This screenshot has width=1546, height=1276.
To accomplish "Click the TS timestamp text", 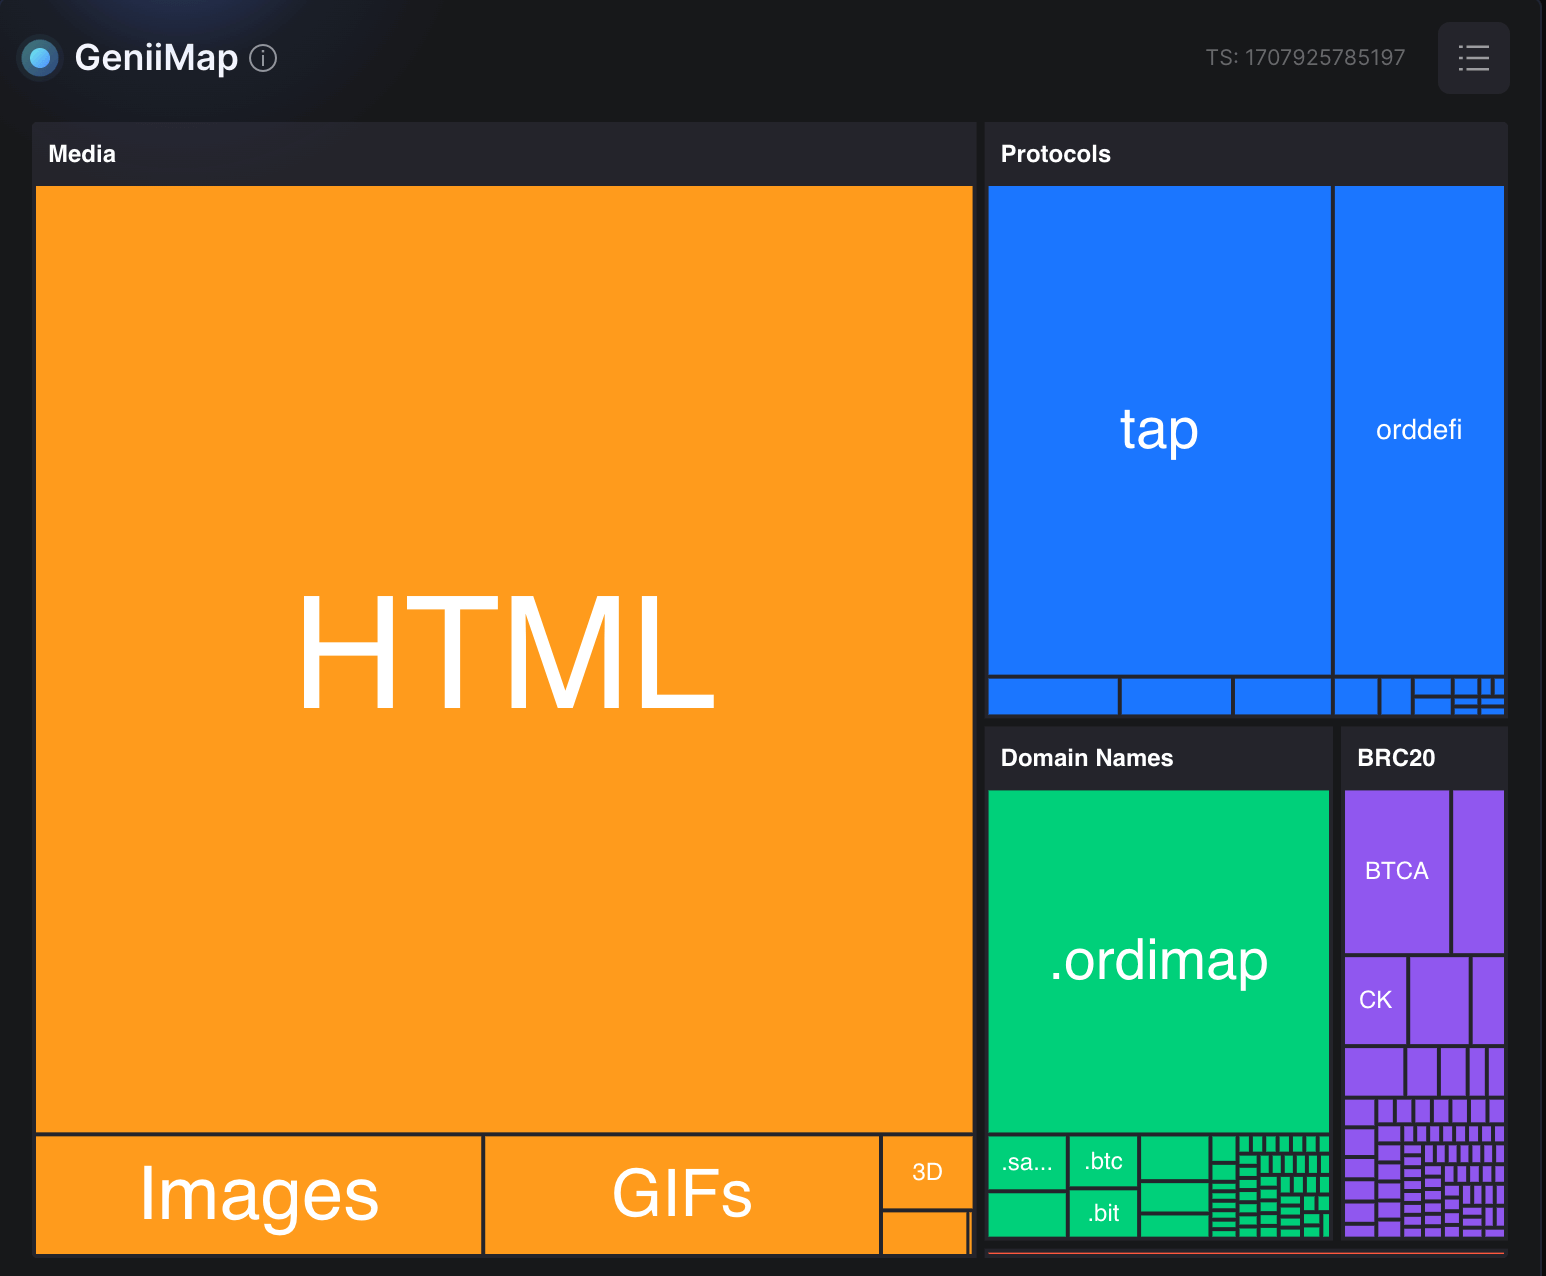I will (x=1304, y=58).
